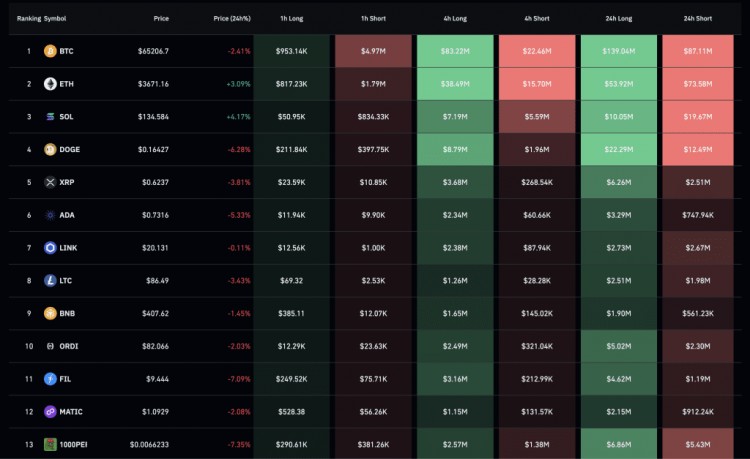Viewport: 750px width, 459px height.
Task: Click the 1000PEI coin icon
Action: coord(50,444)
